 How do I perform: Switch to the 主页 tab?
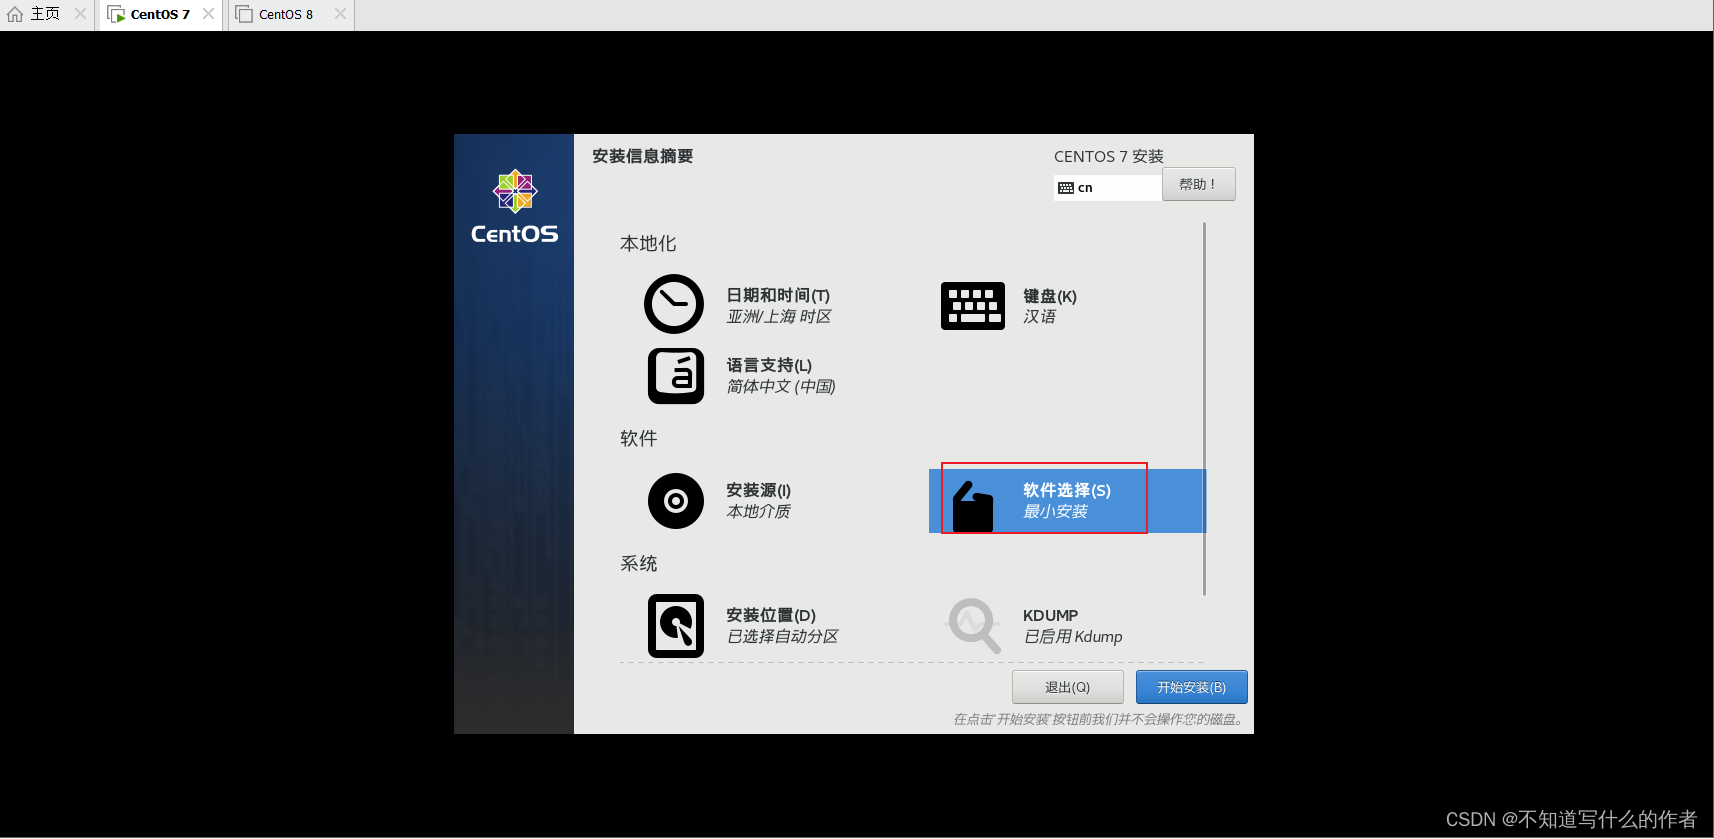[x=45, y=14]
